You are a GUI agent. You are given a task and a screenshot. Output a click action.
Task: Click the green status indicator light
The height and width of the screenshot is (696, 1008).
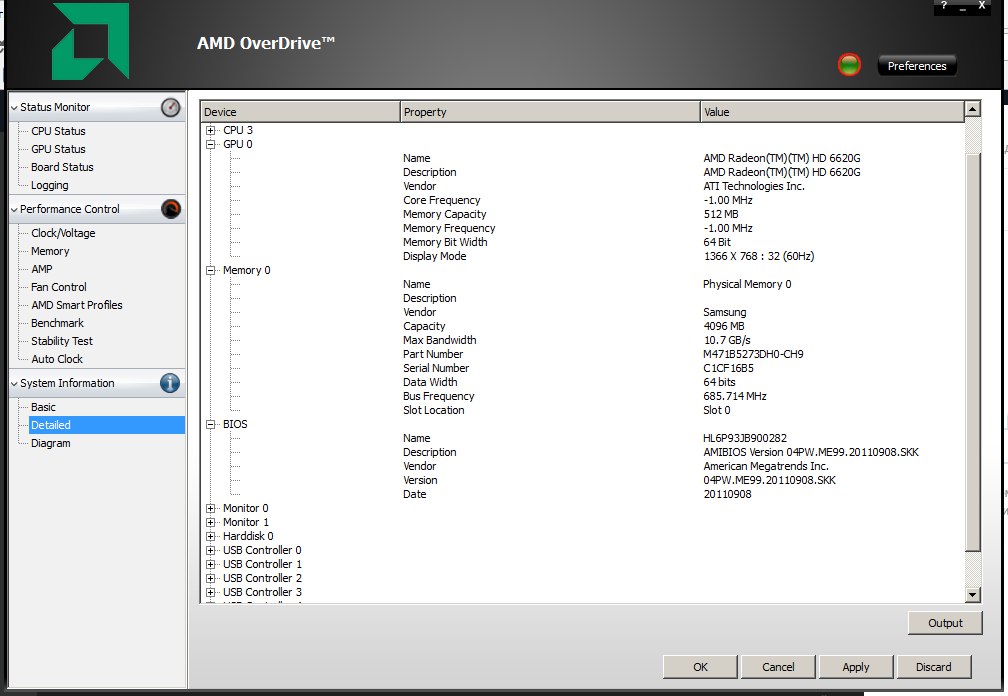coord(849,65)
